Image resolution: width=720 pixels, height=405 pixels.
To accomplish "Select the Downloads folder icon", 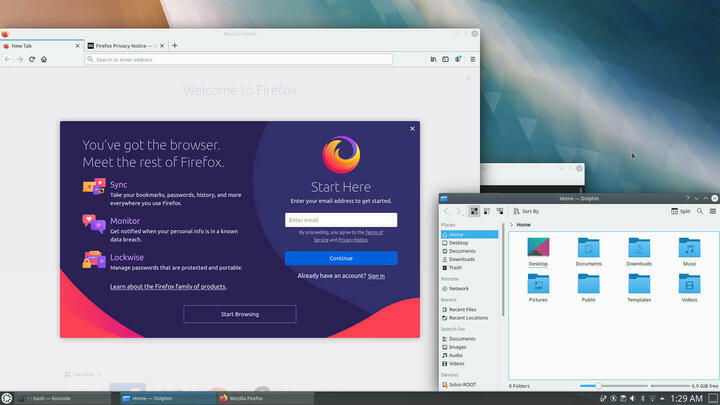I will coord(639,252).
